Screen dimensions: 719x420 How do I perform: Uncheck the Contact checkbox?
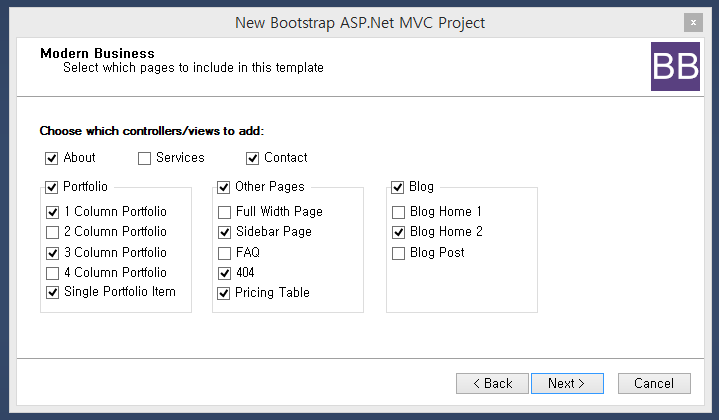[253, 158]
